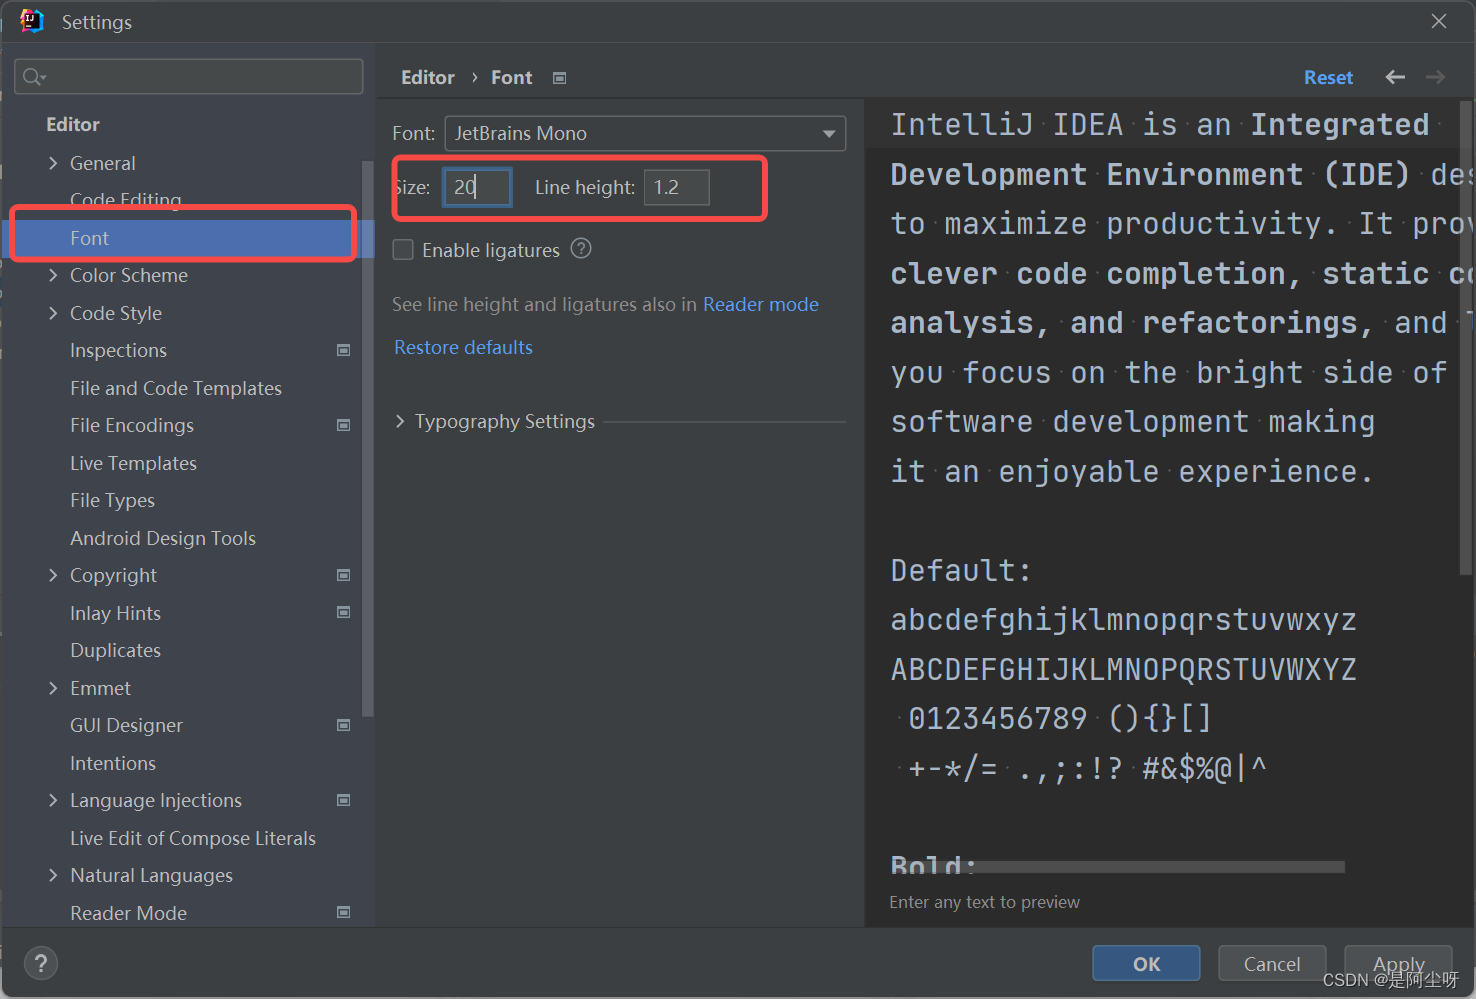
Task: Click project icon beside Inlay Hints
Action: (344, 612)
